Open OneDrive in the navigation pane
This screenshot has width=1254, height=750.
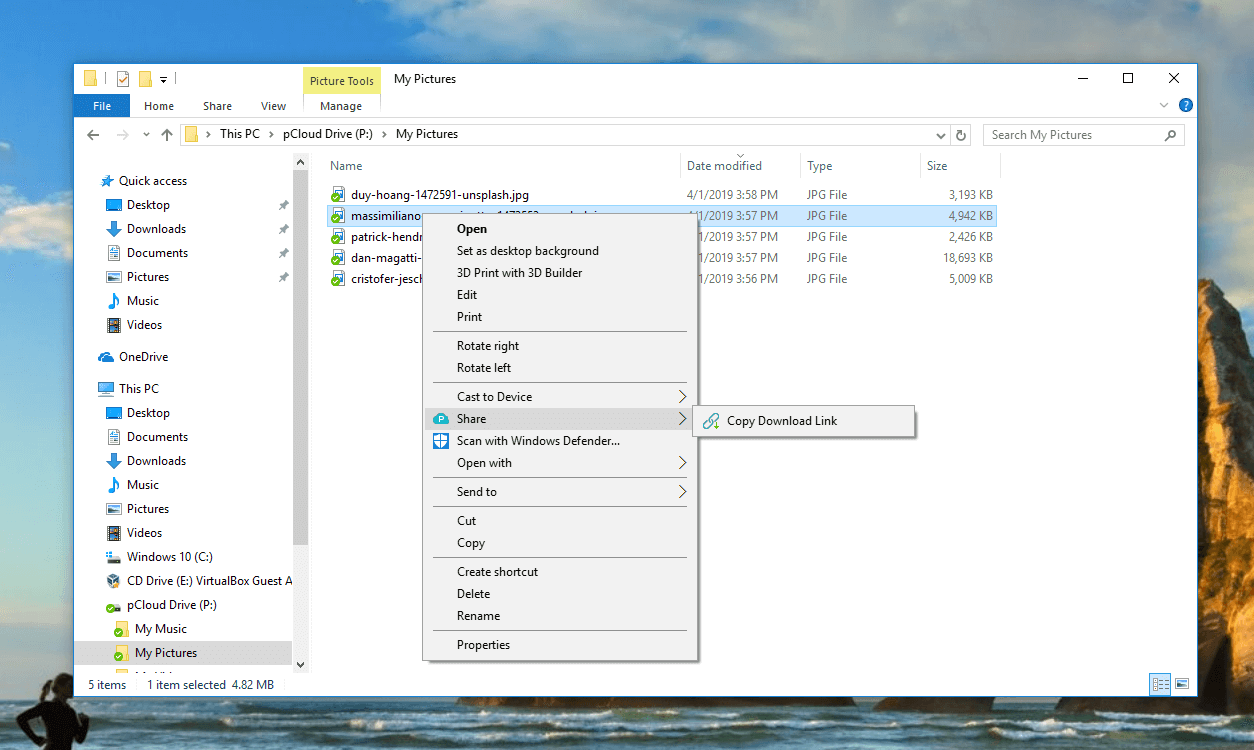point(143,357)
